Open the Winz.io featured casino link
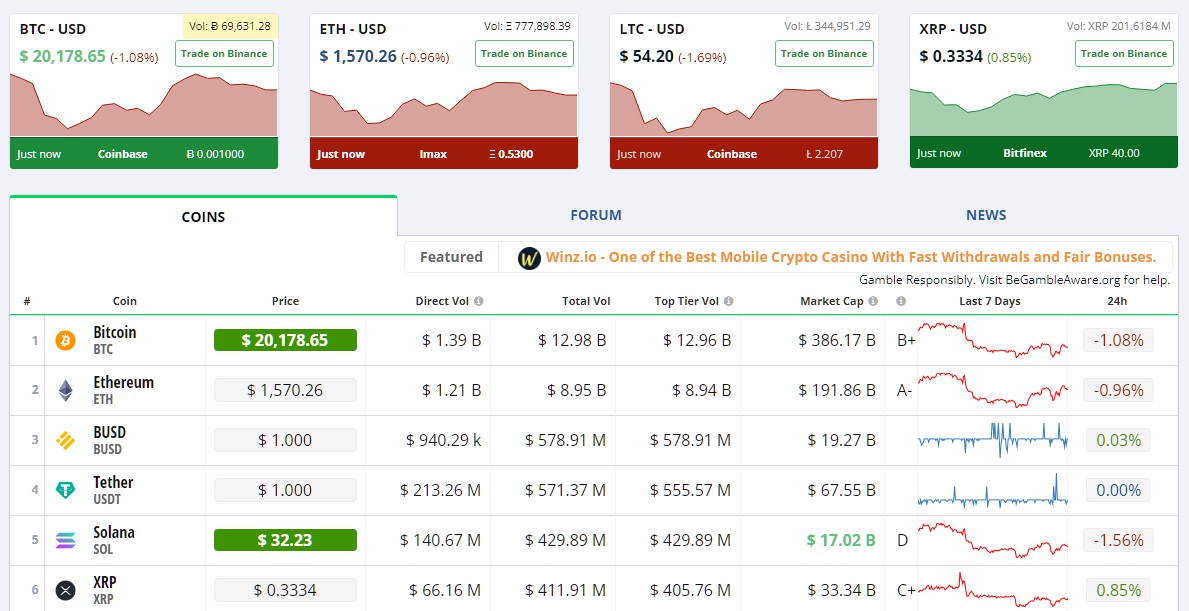The height and width of the screenshot is (611, 1189). tap(851, 257)
